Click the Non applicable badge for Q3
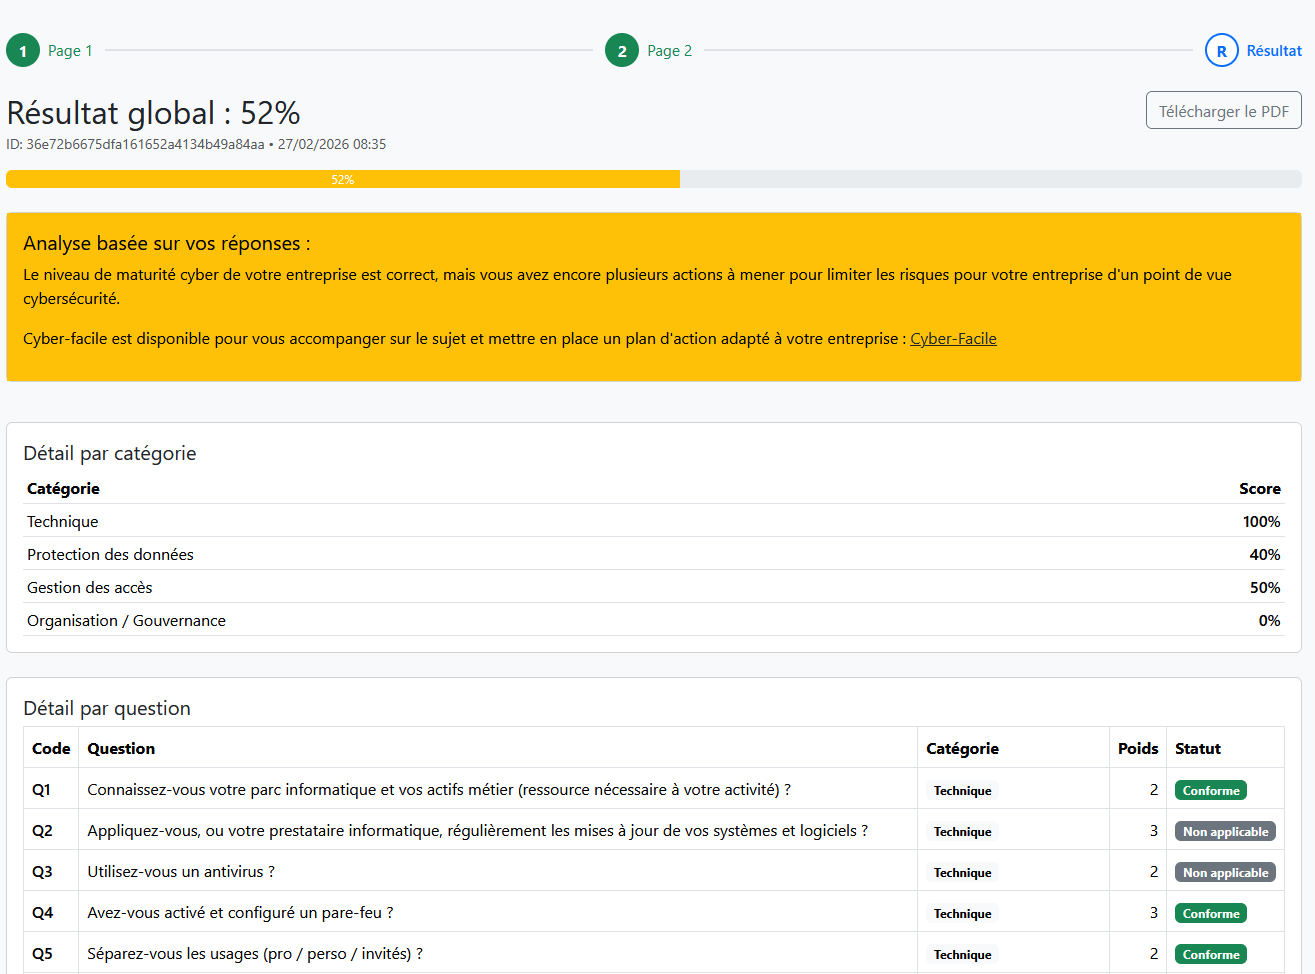The height and width of the screenshot is (974, 1315). (x=1224, y=873)
